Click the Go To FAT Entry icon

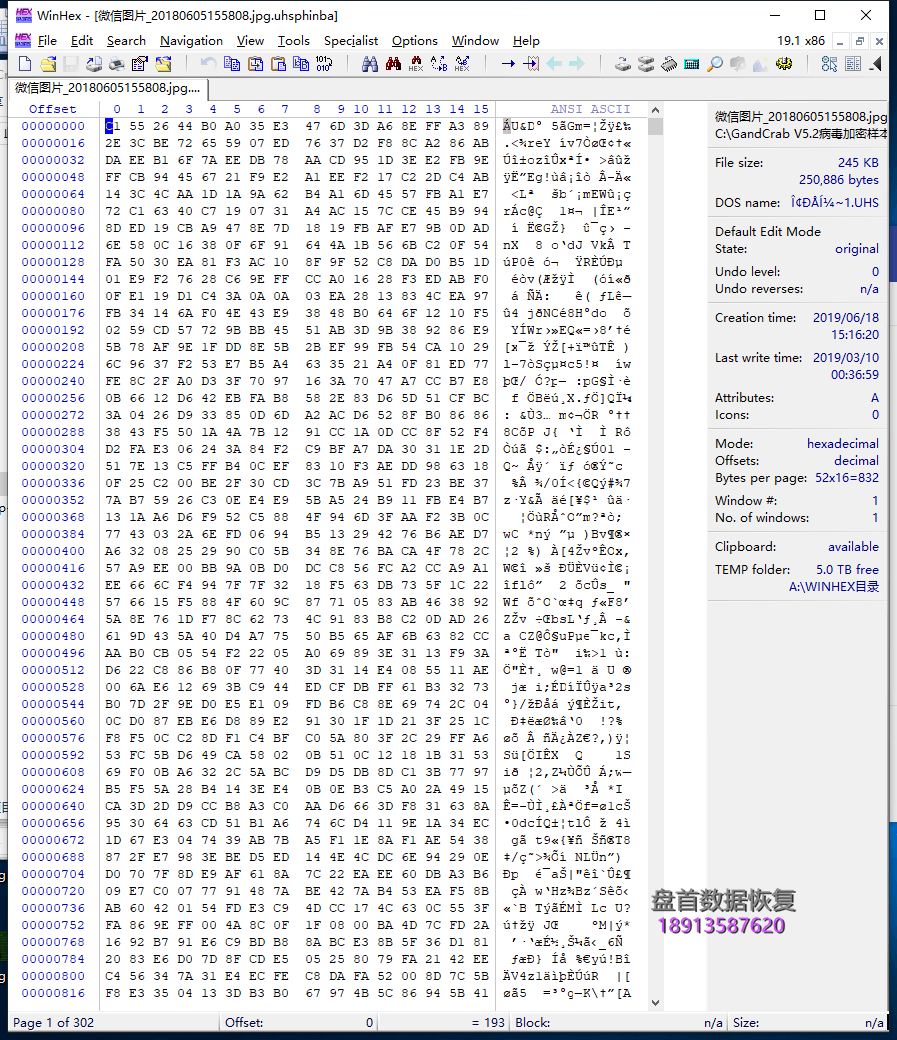[531, 64]
